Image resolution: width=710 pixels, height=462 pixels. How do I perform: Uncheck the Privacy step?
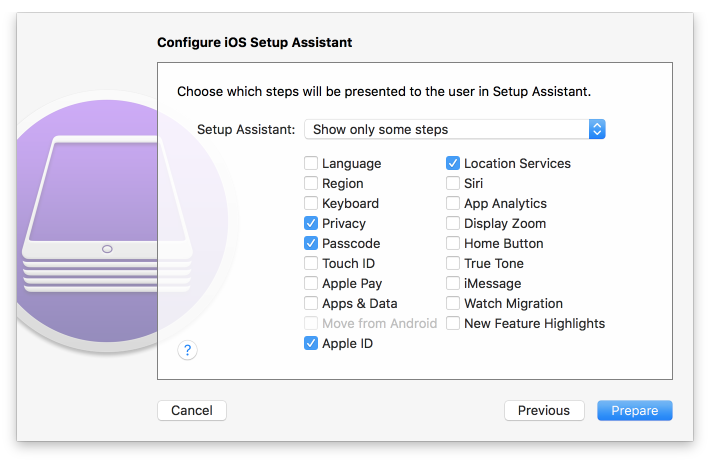click(311, 223)
